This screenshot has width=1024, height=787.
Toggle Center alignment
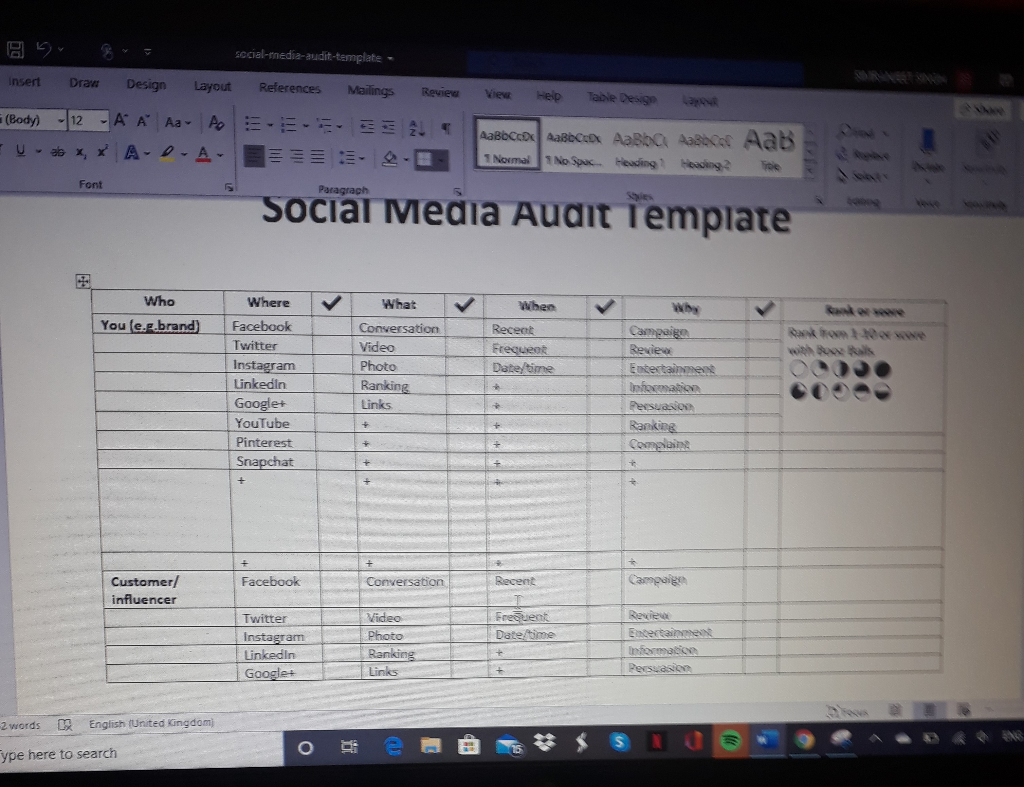(276, 156)
